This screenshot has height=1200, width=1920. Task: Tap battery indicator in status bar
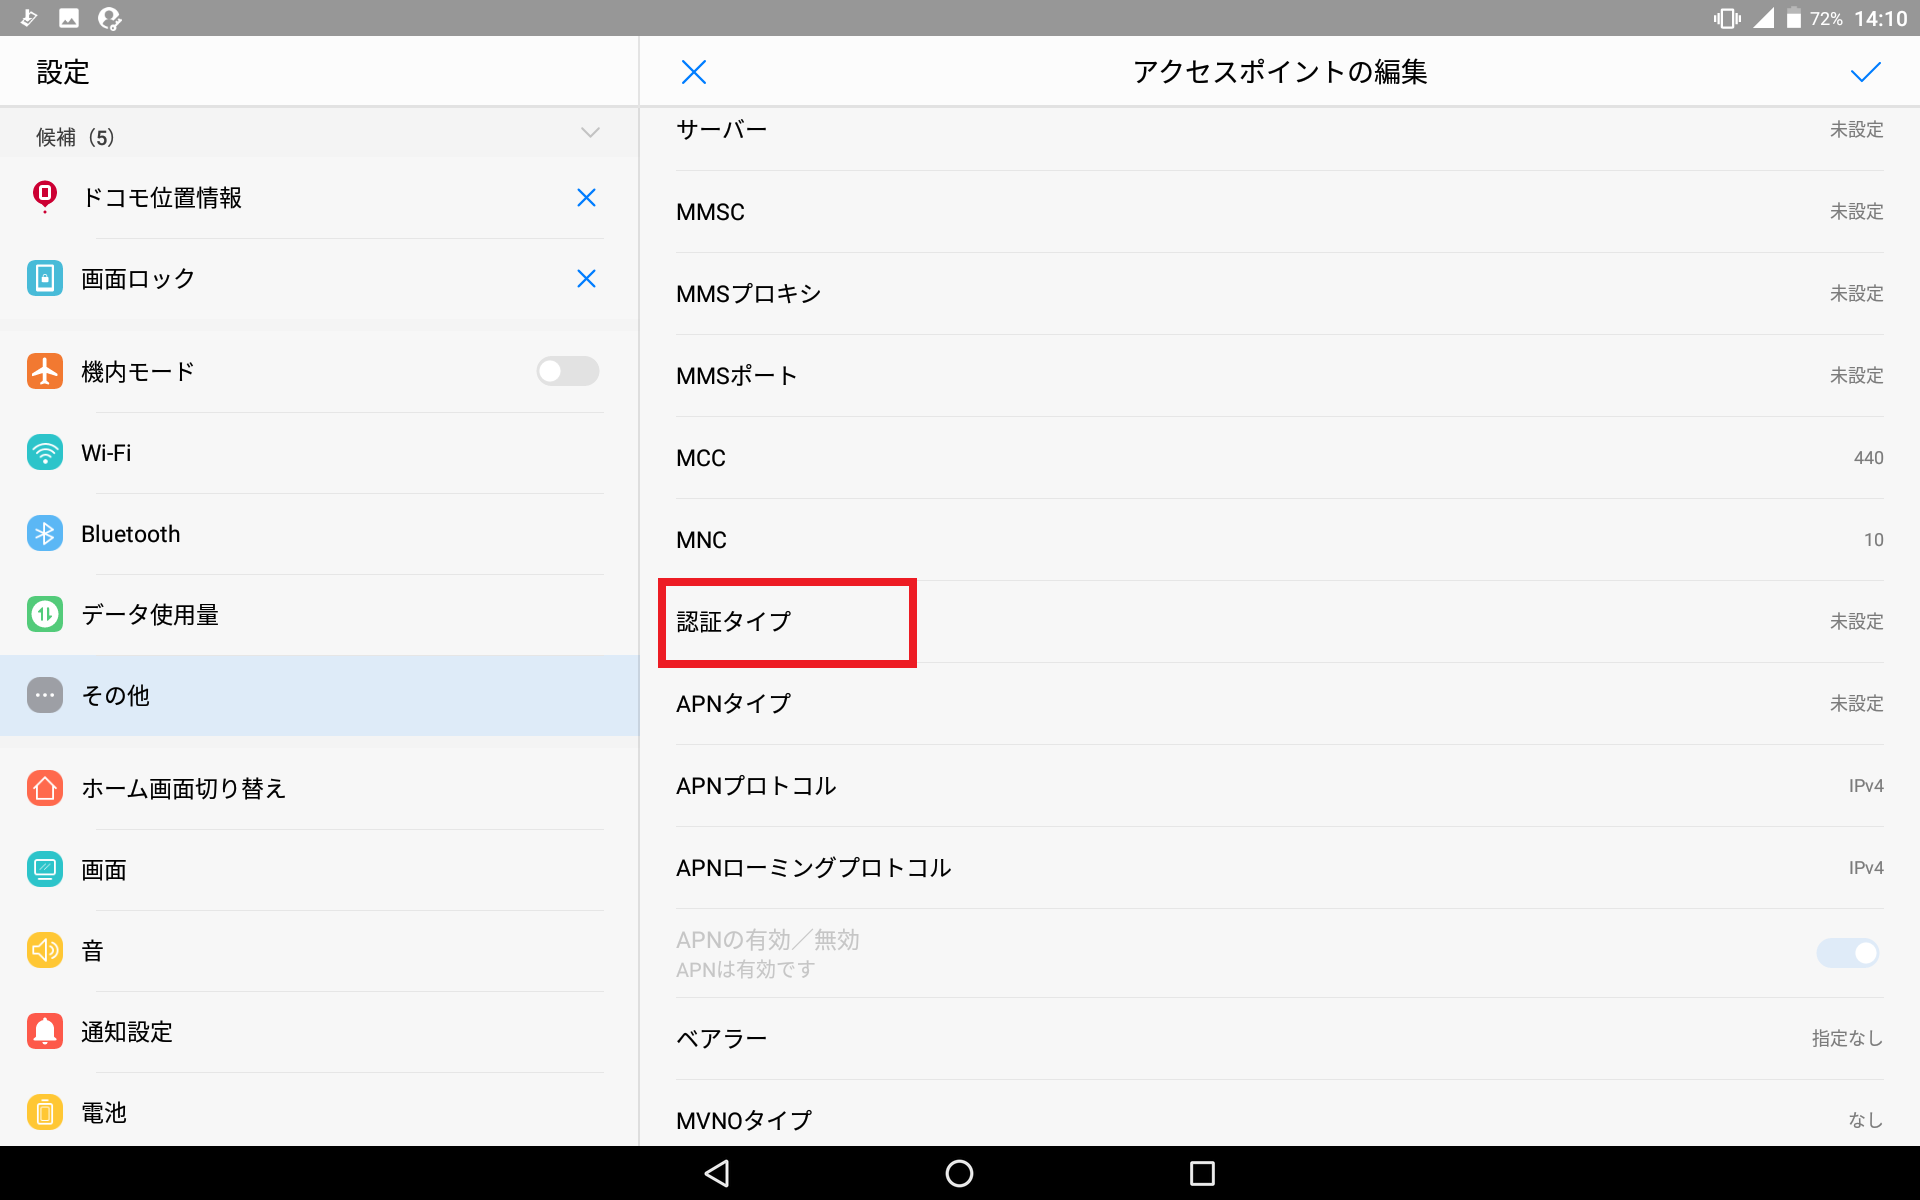coord(1794,18)
